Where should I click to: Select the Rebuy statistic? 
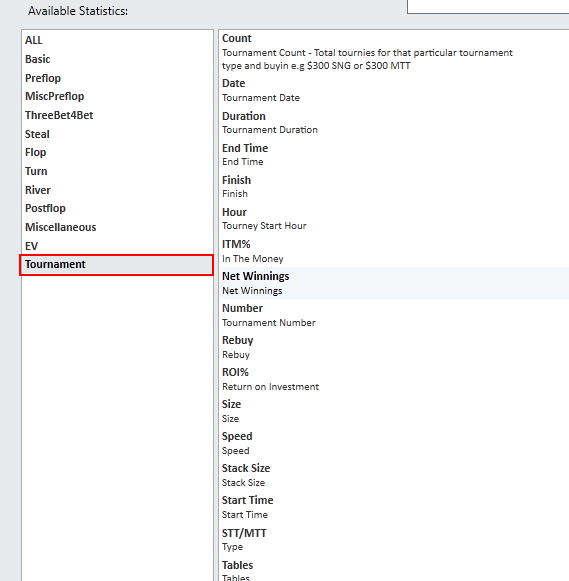(x=394, y=347)
